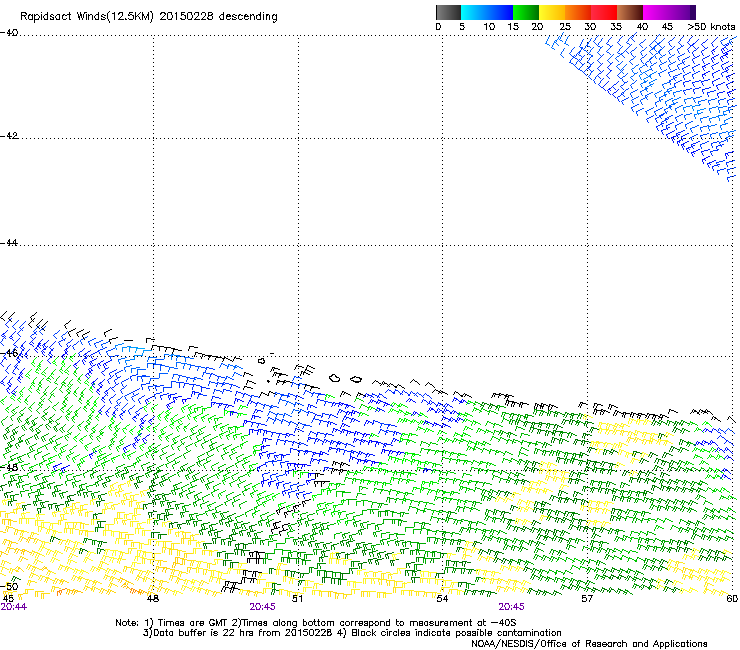The width and height of the screenshot is (740, 650).
Task: Click the "57" longitude axis label
Action: pyautogui.click(x=587, y=599)
